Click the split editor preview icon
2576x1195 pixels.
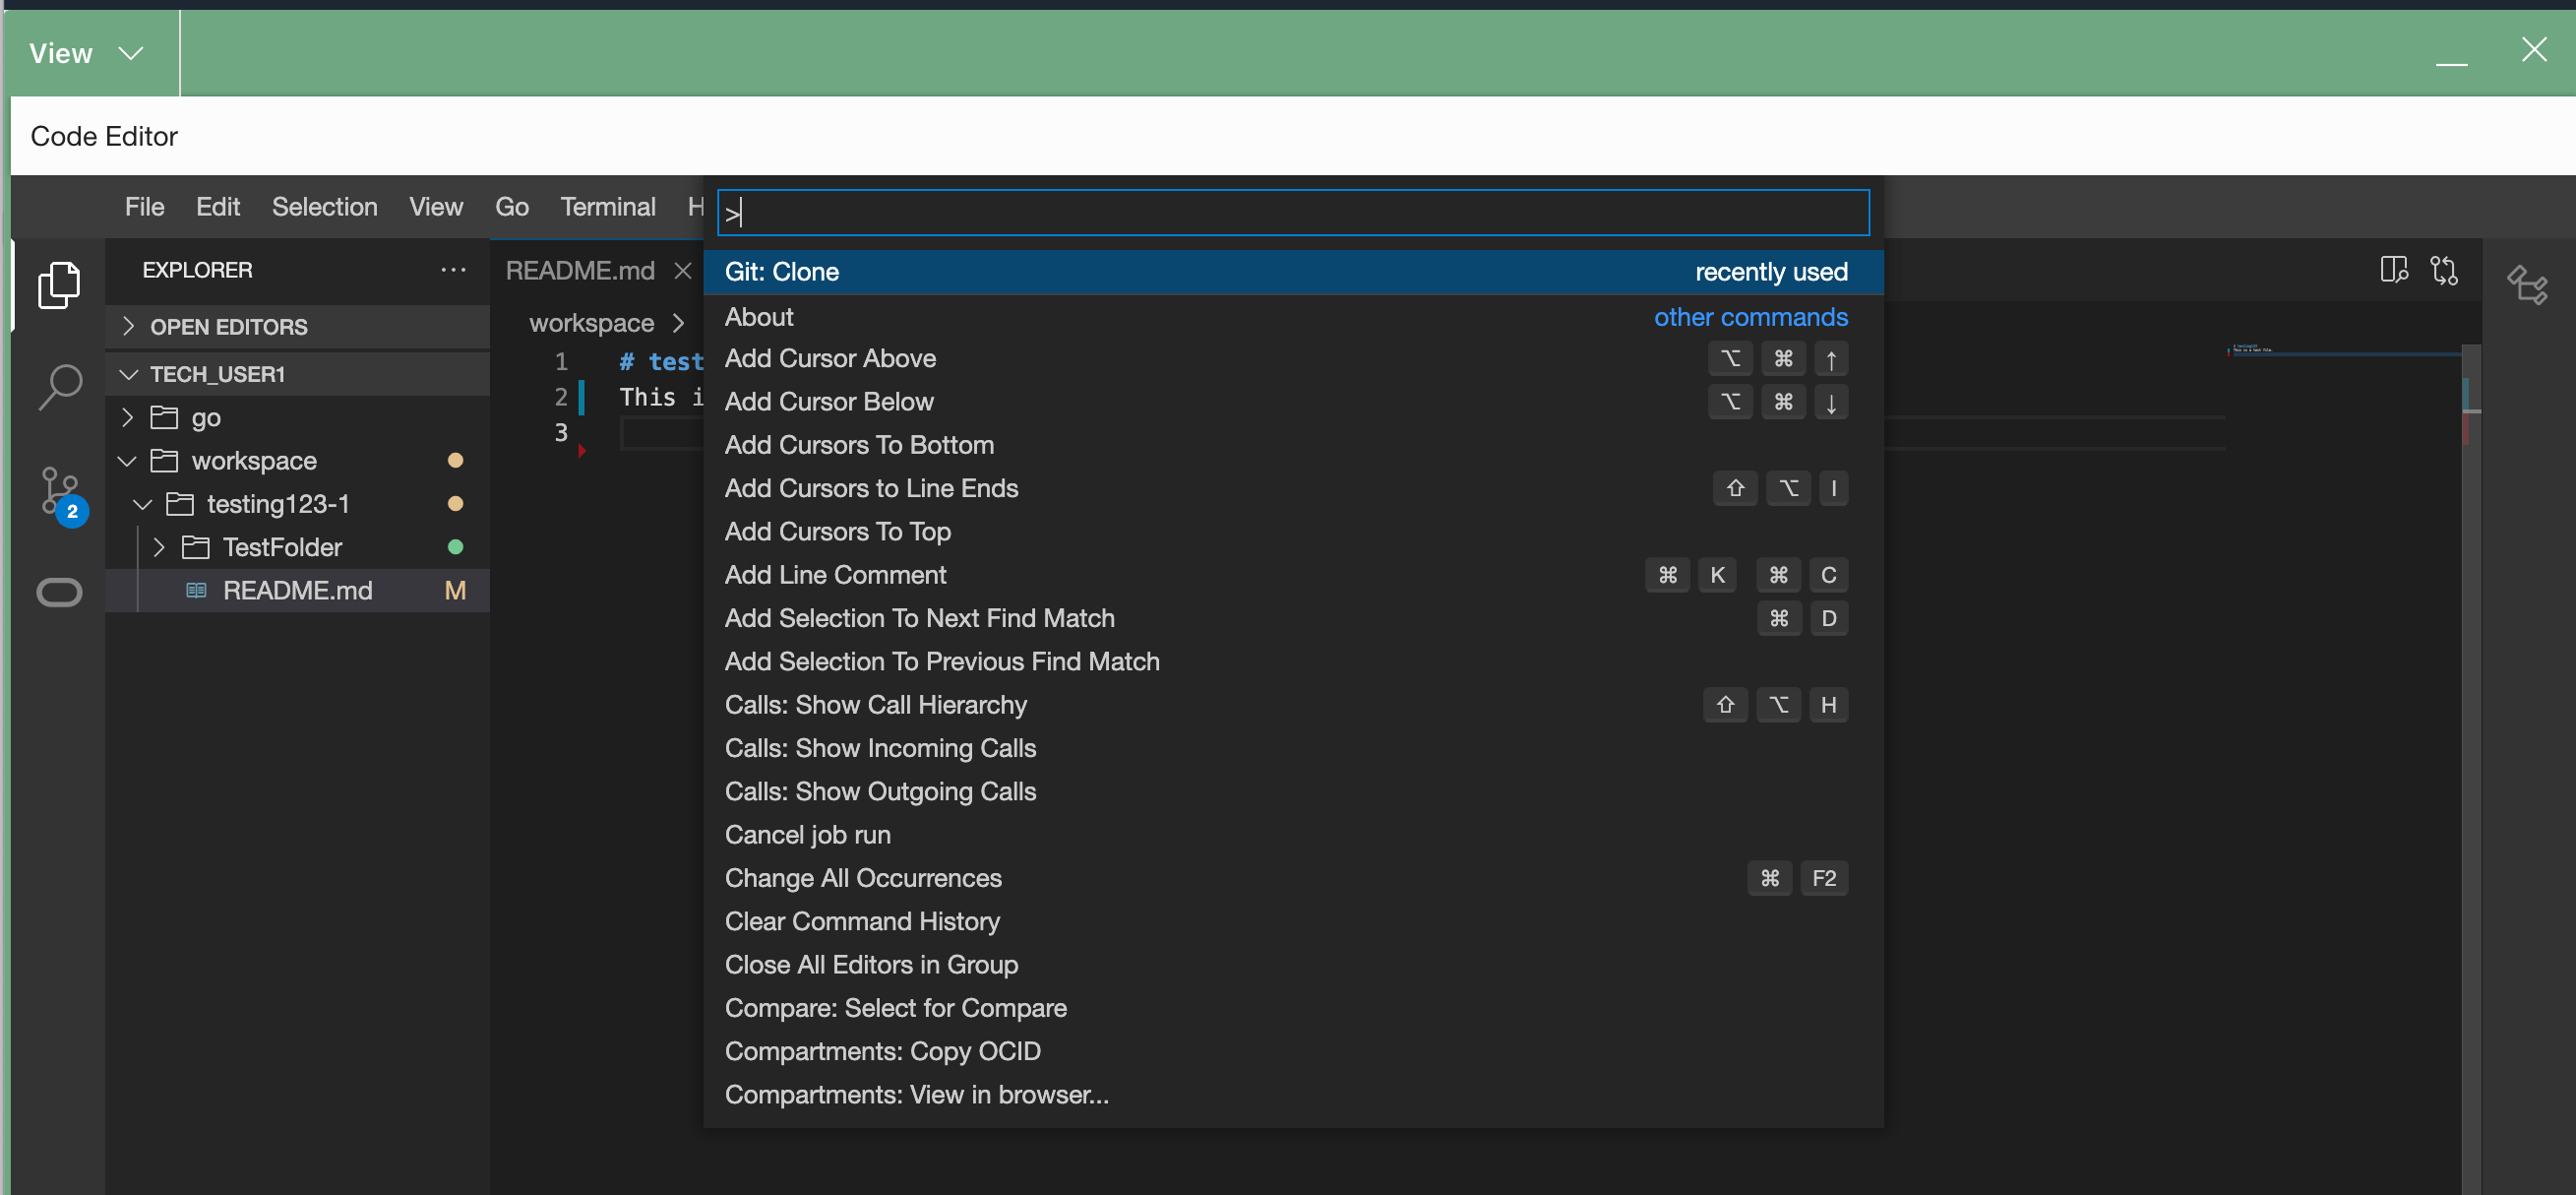point(2395,270)
